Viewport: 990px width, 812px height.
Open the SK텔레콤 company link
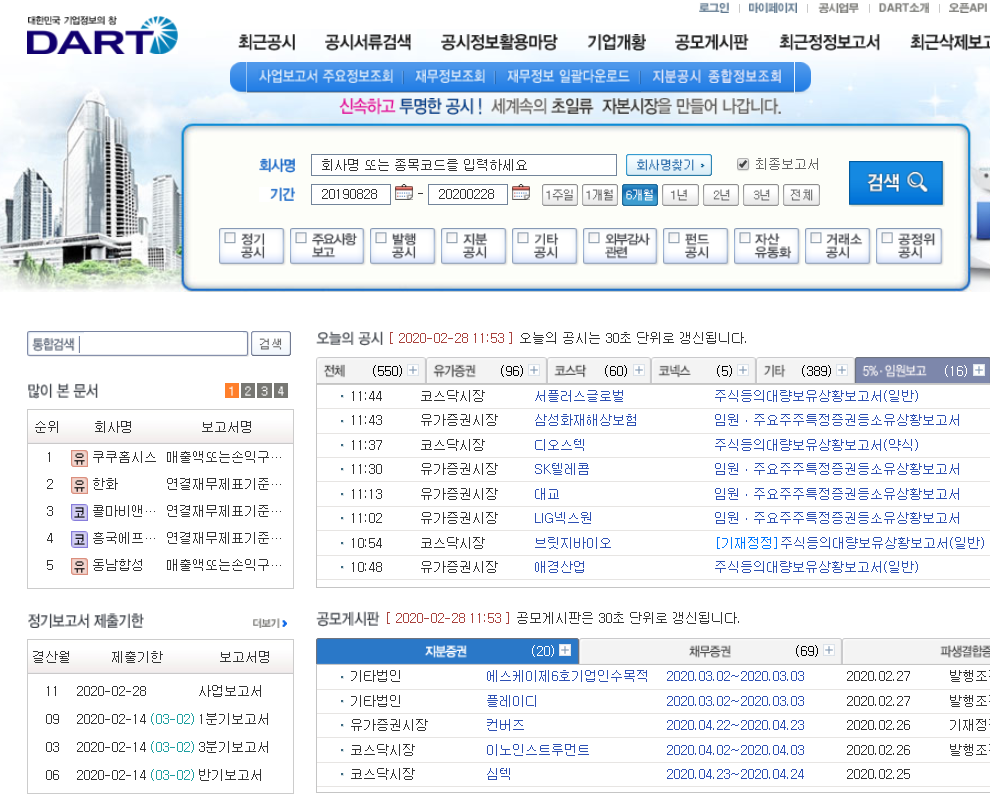(x=561, y=469)
